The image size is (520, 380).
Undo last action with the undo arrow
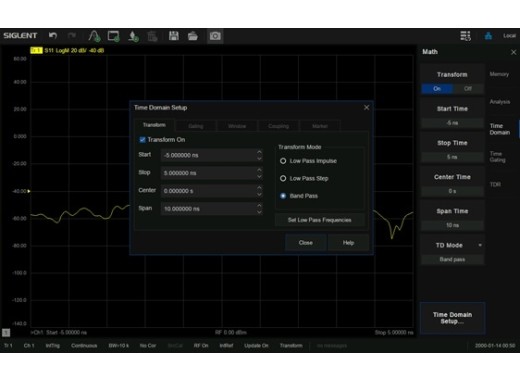(53, 35)
